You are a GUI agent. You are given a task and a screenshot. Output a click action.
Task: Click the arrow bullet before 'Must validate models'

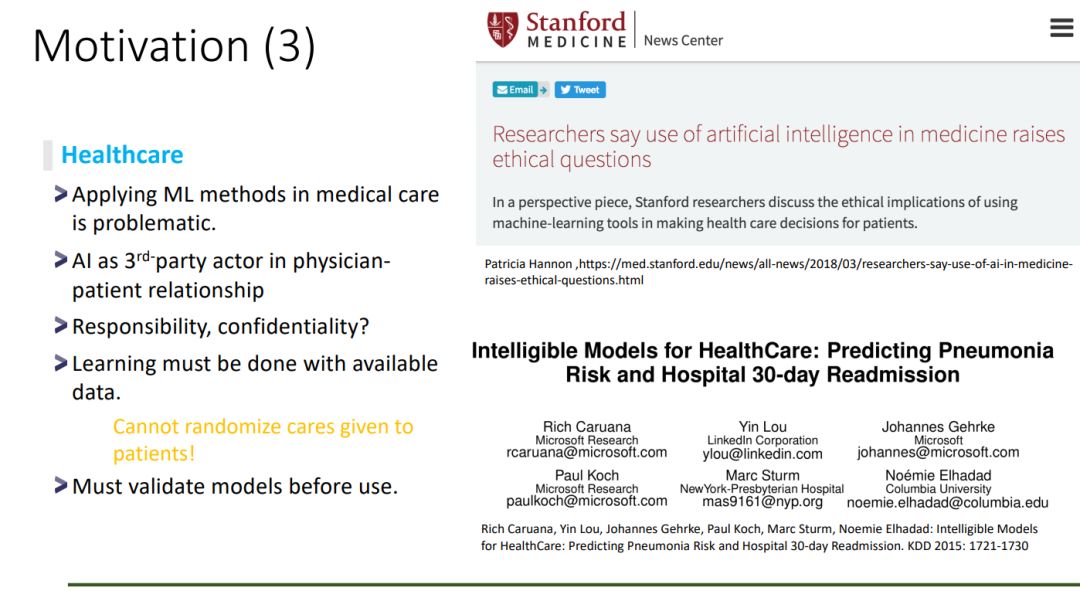click(x=62, y=486)
